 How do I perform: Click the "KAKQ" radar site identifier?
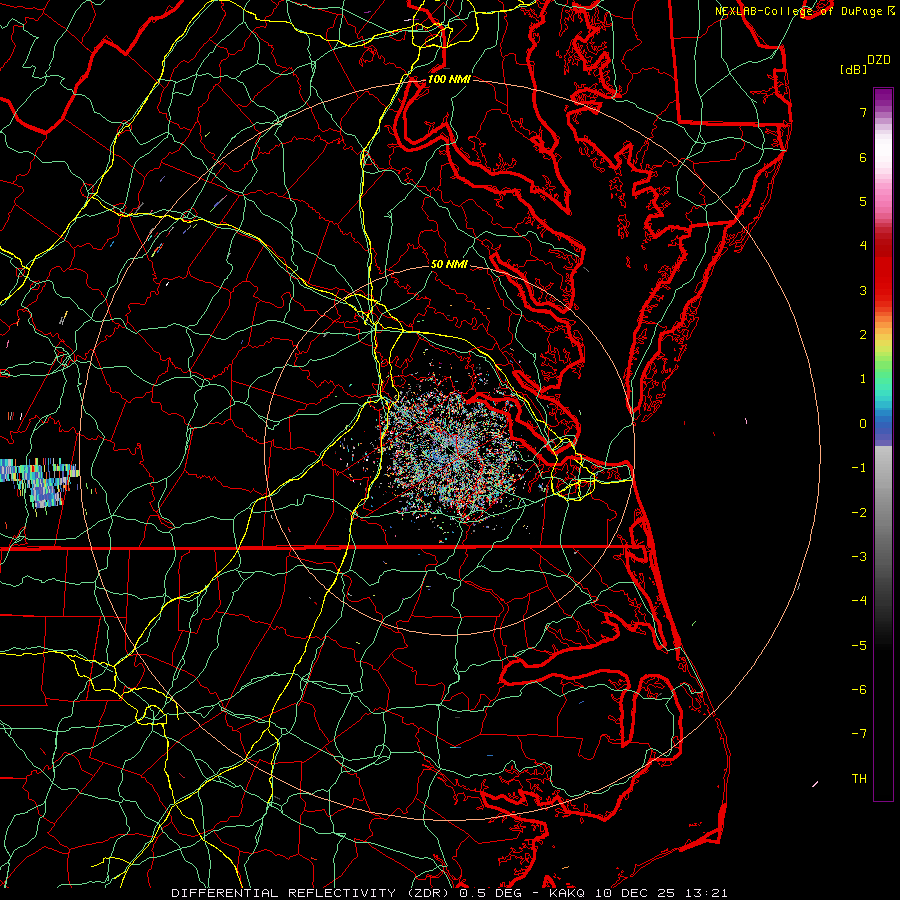(567, 893)
